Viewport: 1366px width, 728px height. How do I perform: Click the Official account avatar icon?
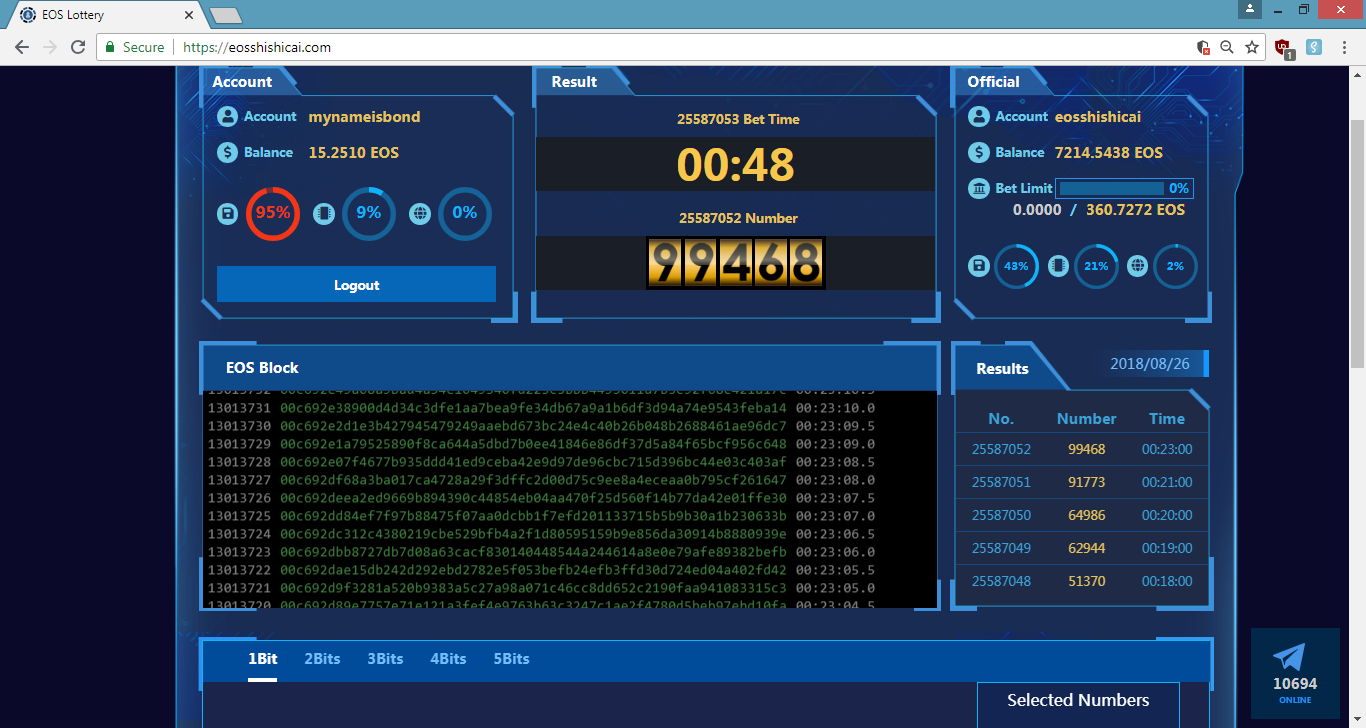[979, 116]
